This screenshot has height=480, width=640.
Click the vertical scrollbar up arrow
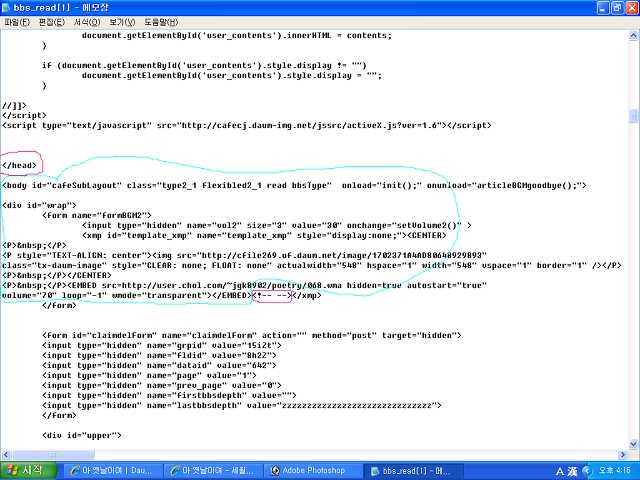point(633,36)
